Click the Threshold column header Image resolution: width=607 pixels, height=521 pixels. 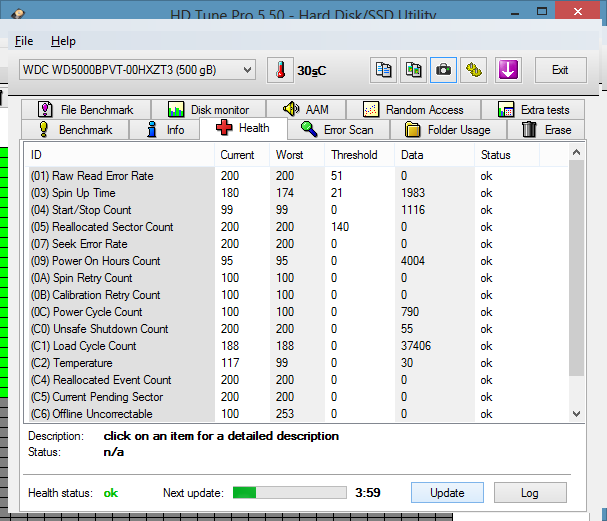pos(360,155)
